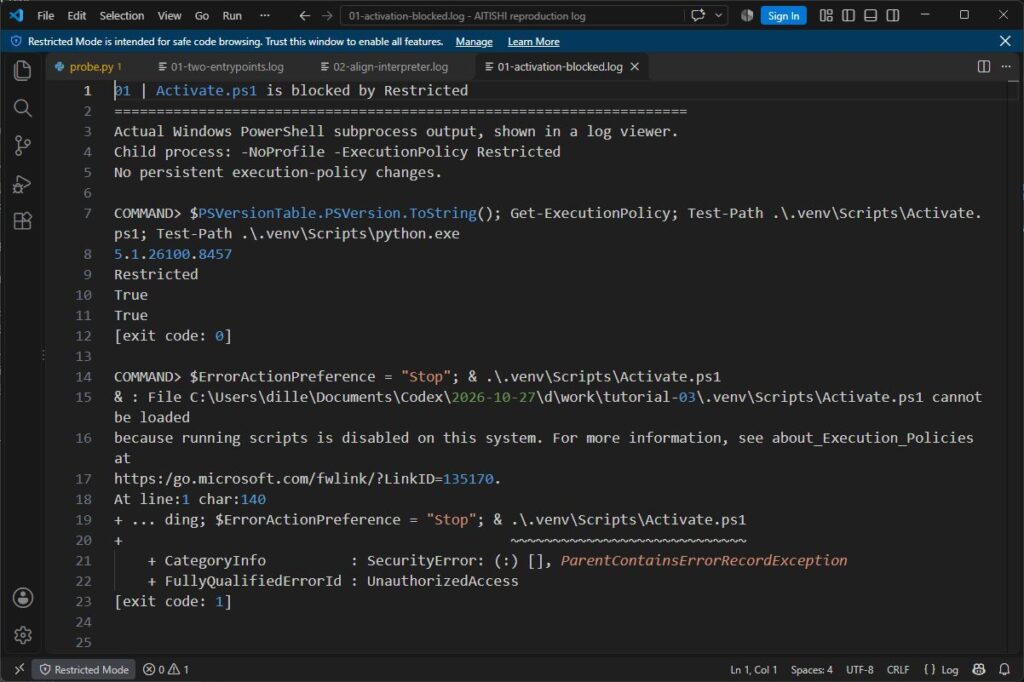Click "UnauthorizedAccess" on line 22
Viewport: 1024px width, 682px height.
[443, 581]
